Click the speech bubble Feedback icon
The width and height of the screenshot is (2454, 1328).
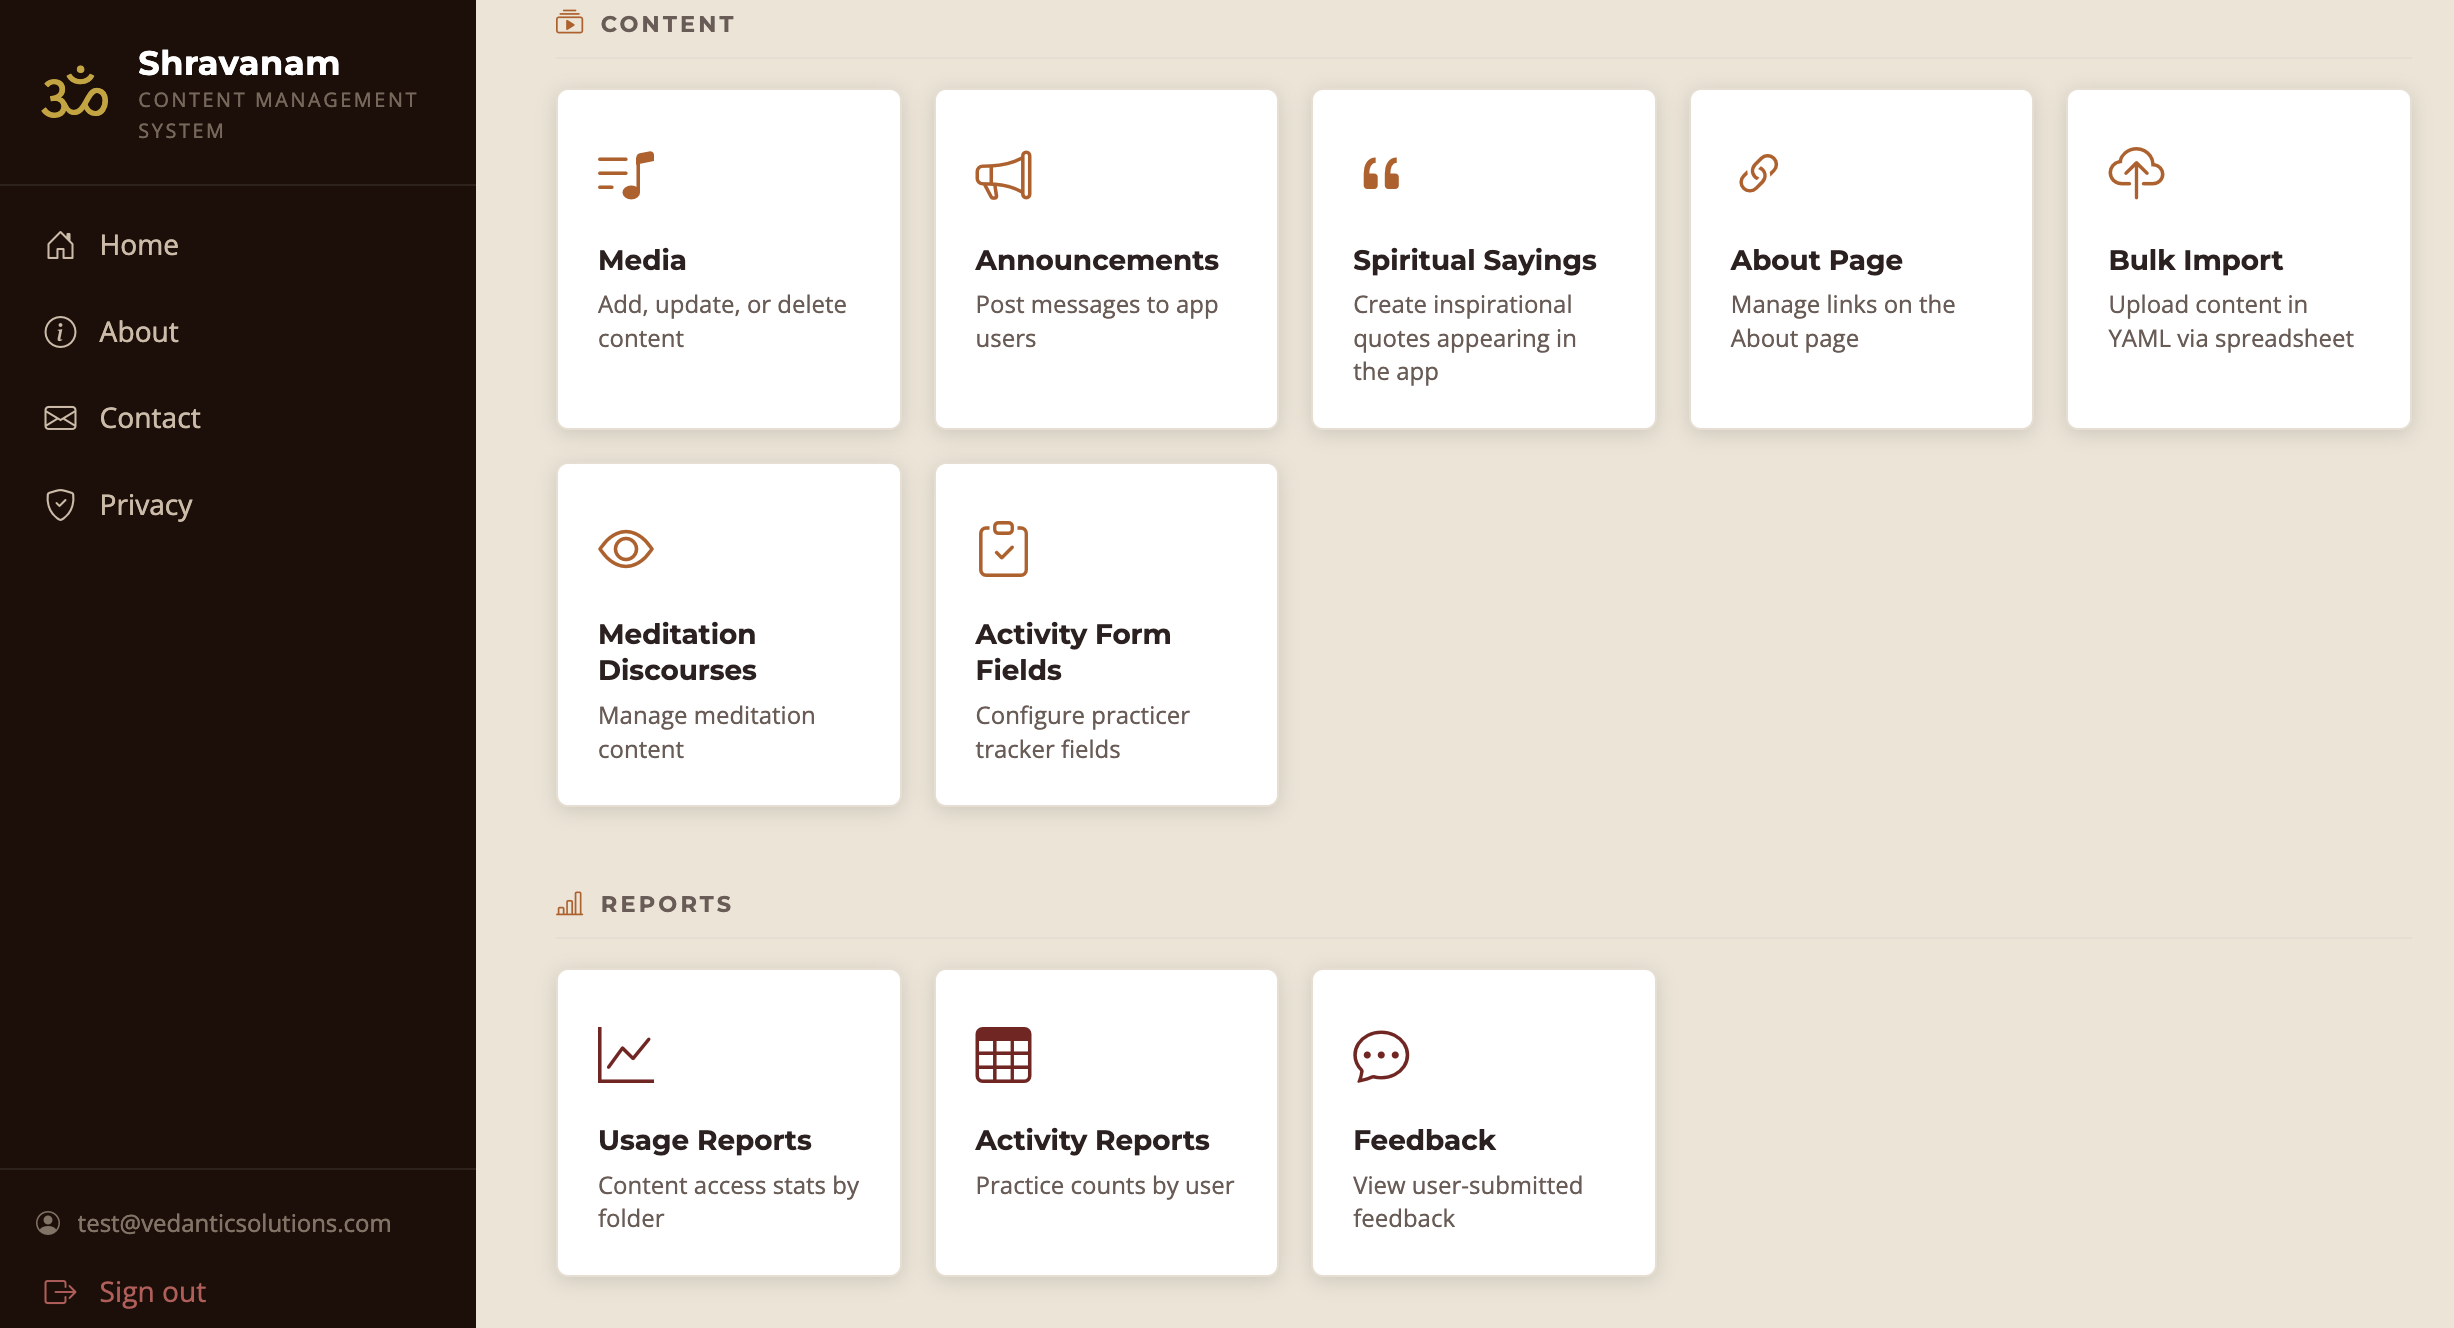coord(1380,1053)
